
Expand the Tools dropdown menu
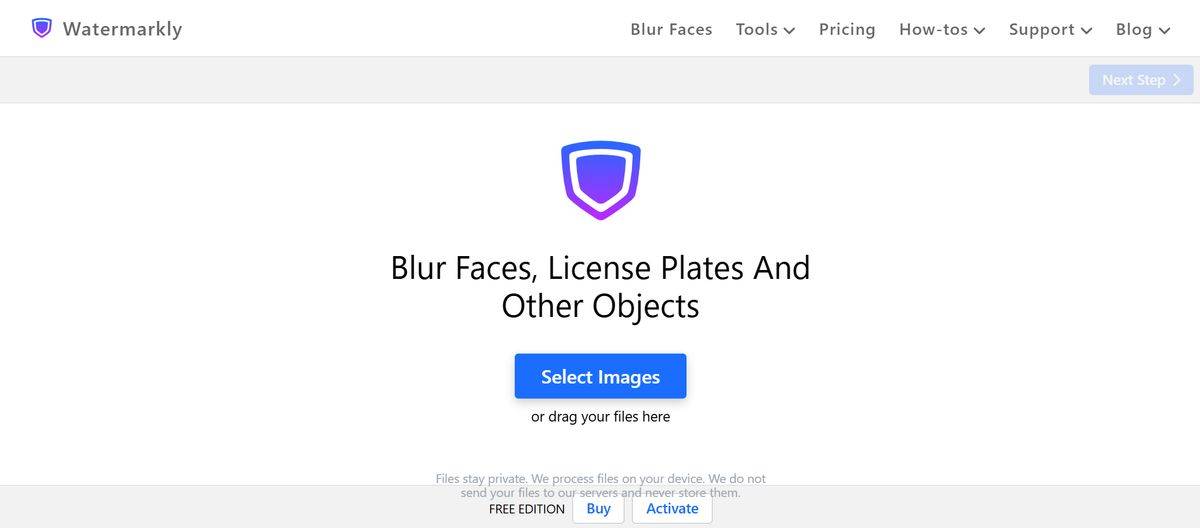(x=765, y=30)
